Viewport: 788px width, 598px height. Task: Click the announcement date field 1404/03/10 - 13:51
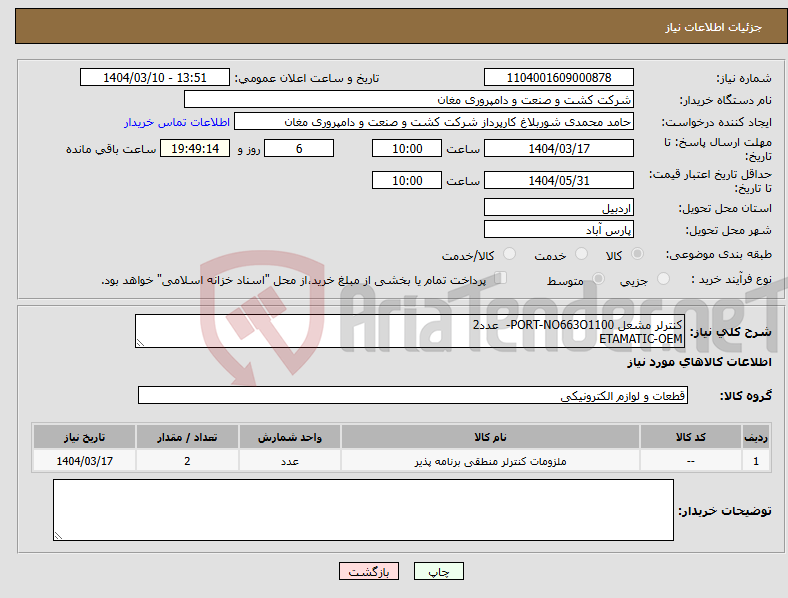click(x=155, y=77)
